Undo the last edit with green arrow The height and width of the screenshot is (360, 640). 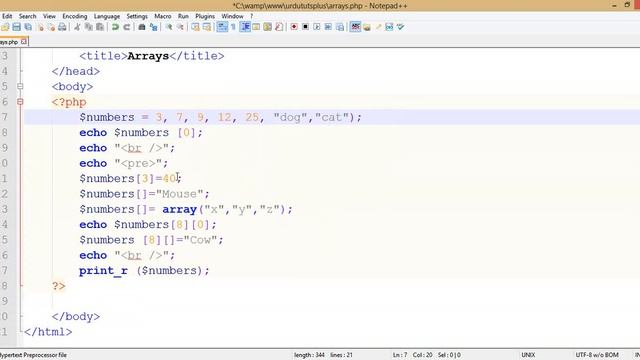(x=115, y=27)
